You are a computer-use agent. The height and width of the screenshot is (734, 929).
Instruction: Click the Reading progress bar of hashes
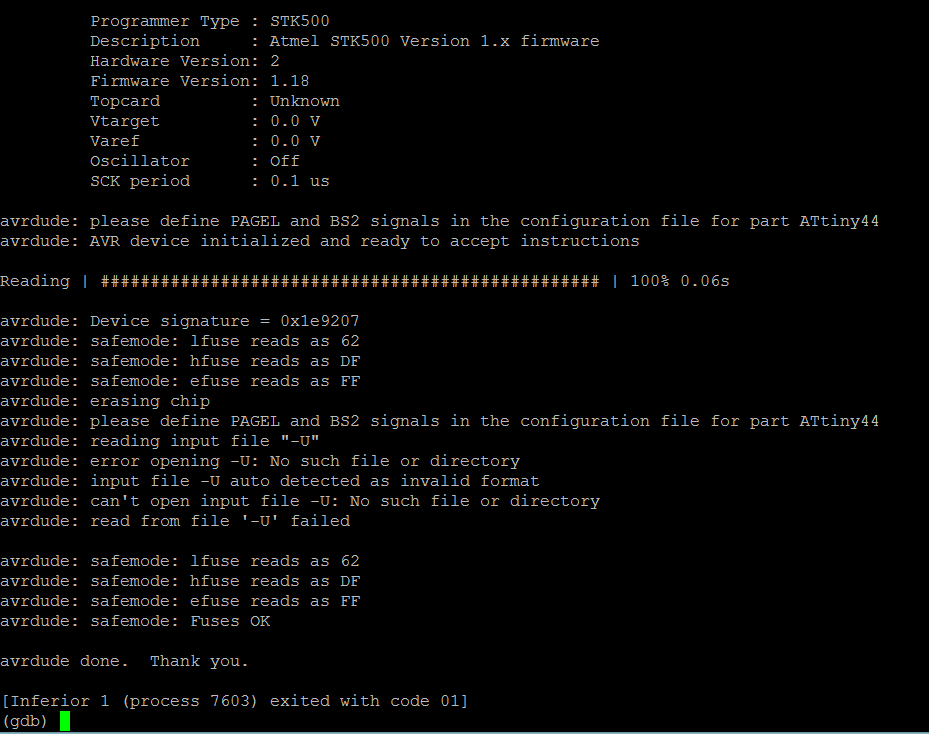click(350, 281)
